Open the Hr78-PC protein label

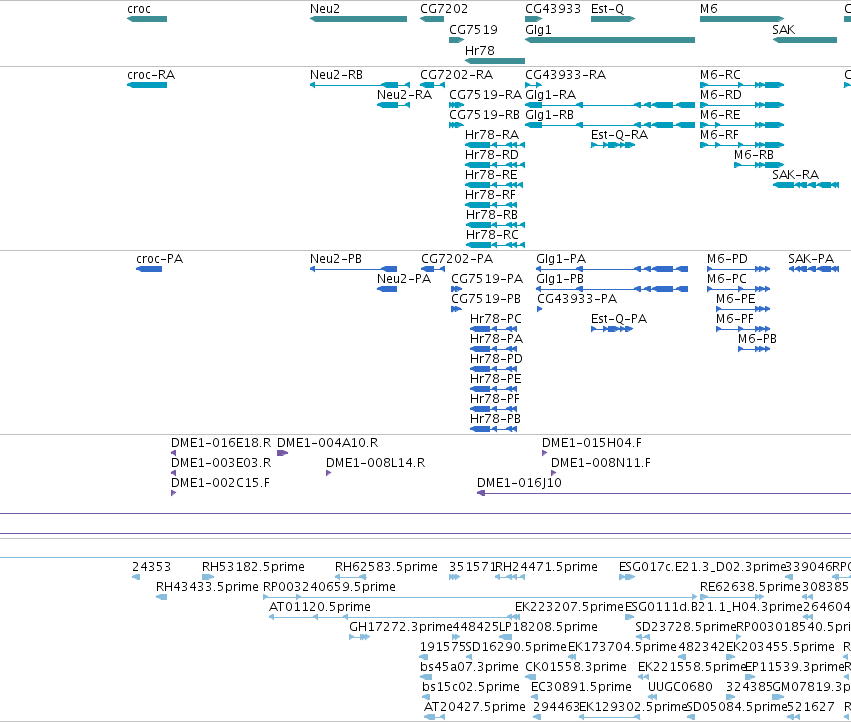(x=496, y=319)
